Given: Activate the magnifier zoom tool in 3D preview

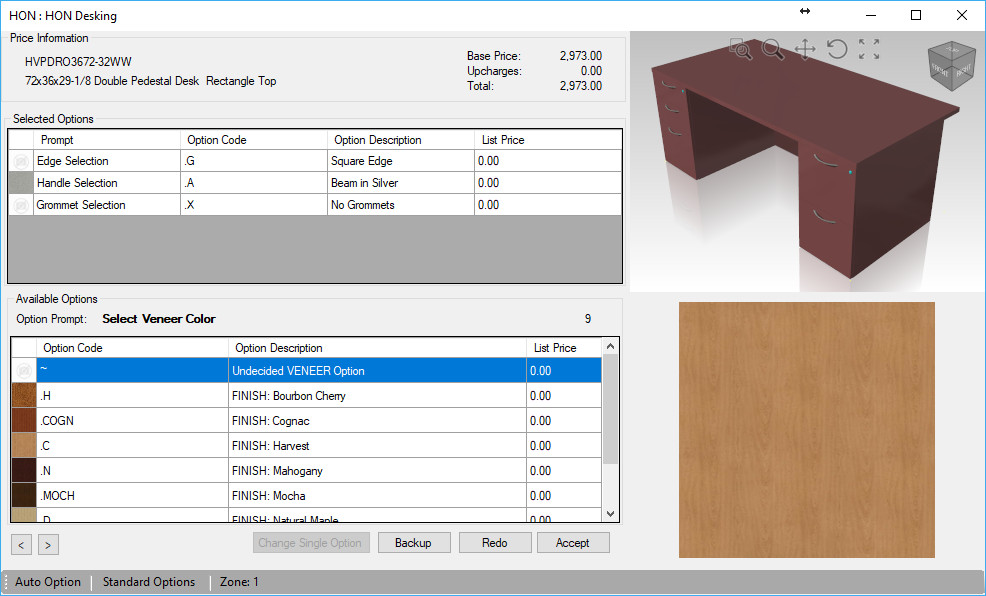Looking at the screenshot, I should 772,49.
